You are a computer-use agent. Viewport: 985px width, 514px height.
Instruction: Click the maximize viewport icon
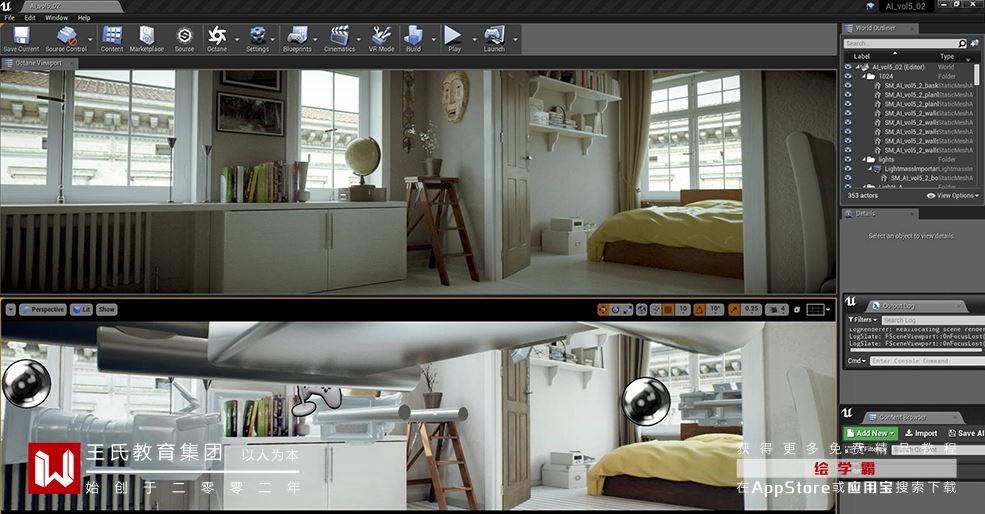point(797,309)
